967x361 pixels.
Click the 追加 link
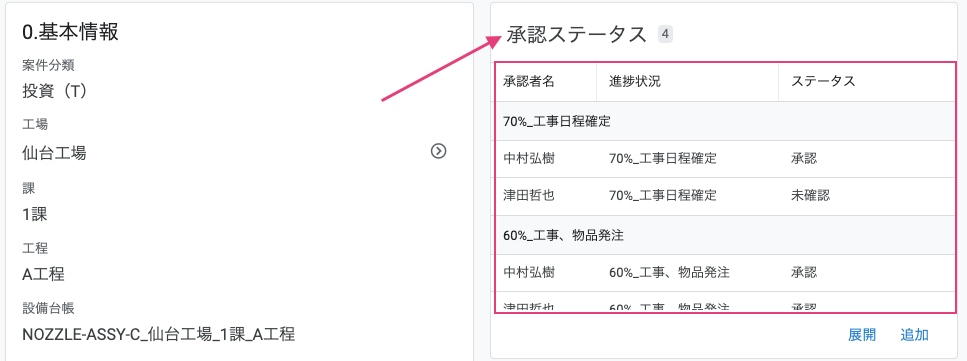tap(914, 335)
